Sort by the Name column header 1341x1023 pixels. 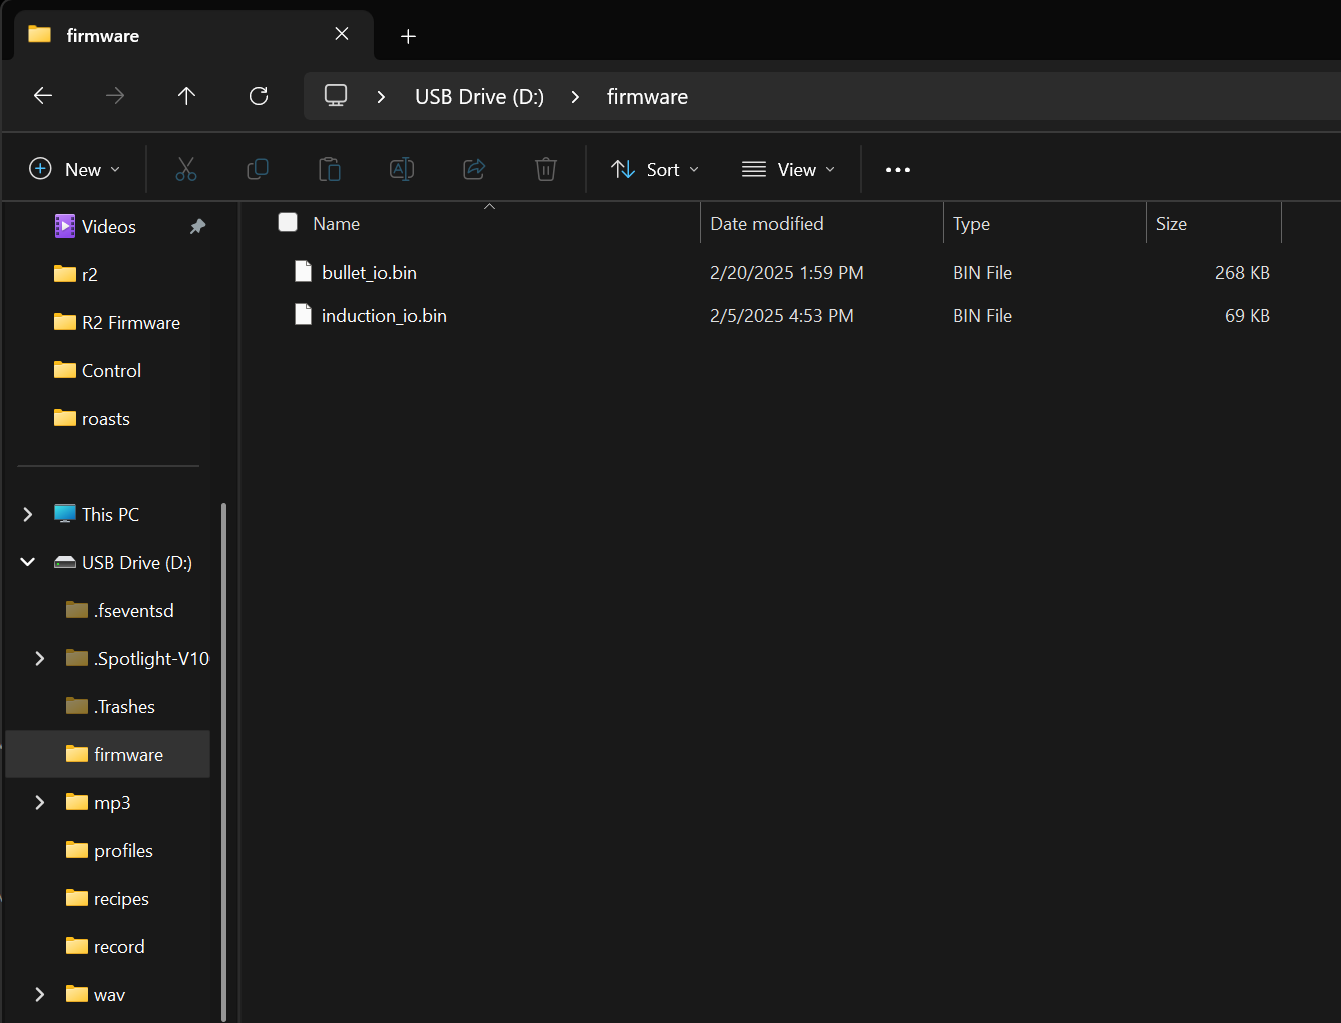click(336, 224)
